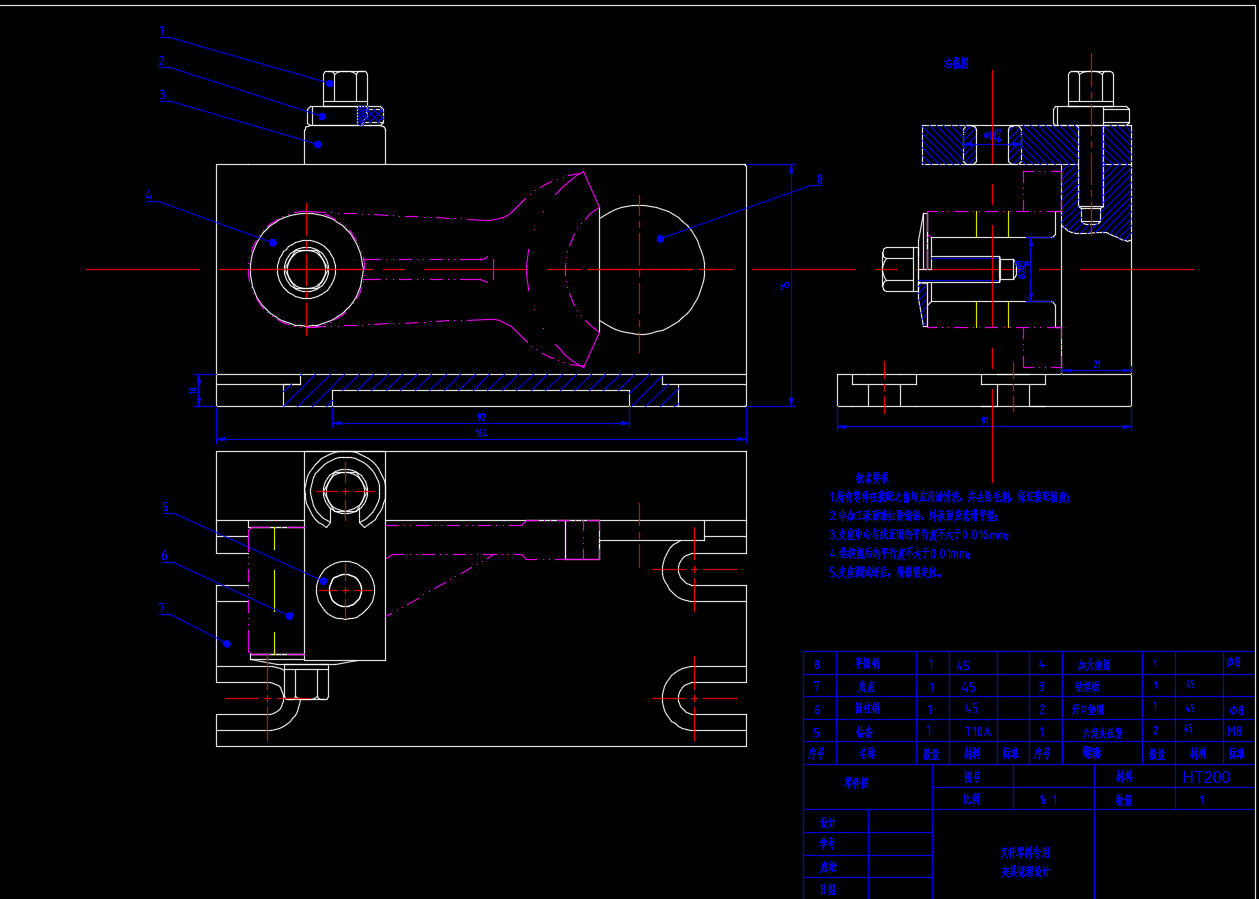The width and height of the screenshot is (1259, 899).
Task: Select the 零件图 title block cell
Action: tap(857, 784)
